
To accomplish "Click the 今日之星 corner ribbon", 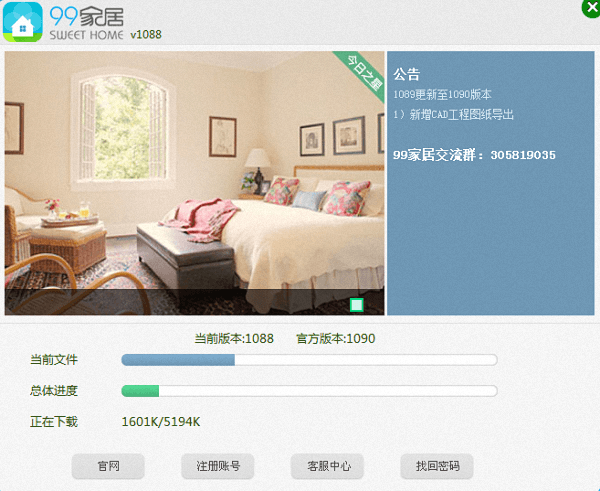I will (361, 75).
